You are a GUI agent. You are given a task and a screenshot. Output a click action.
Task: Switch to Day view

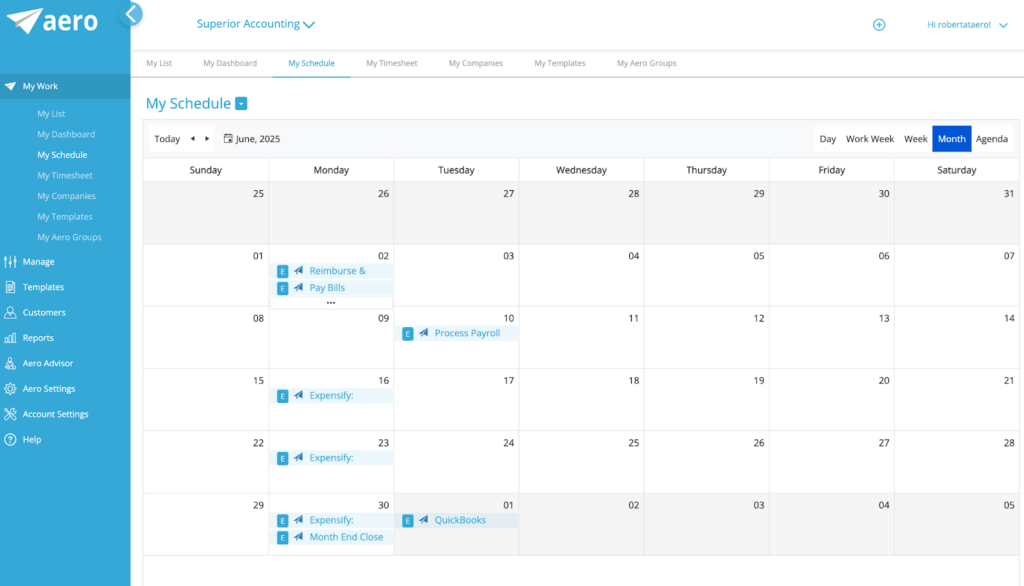click(829, 138)
